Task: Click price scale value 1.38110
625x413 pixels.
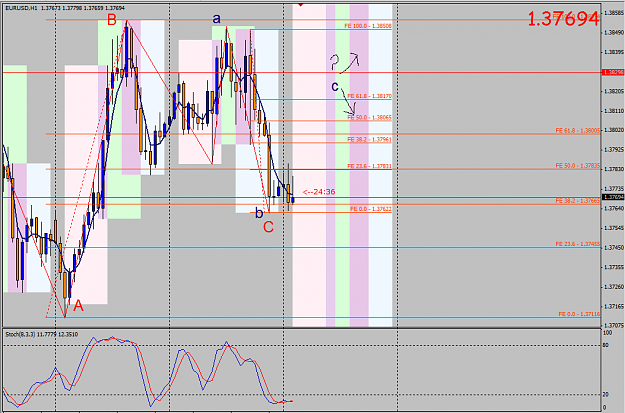Action: tap(613, 111)
